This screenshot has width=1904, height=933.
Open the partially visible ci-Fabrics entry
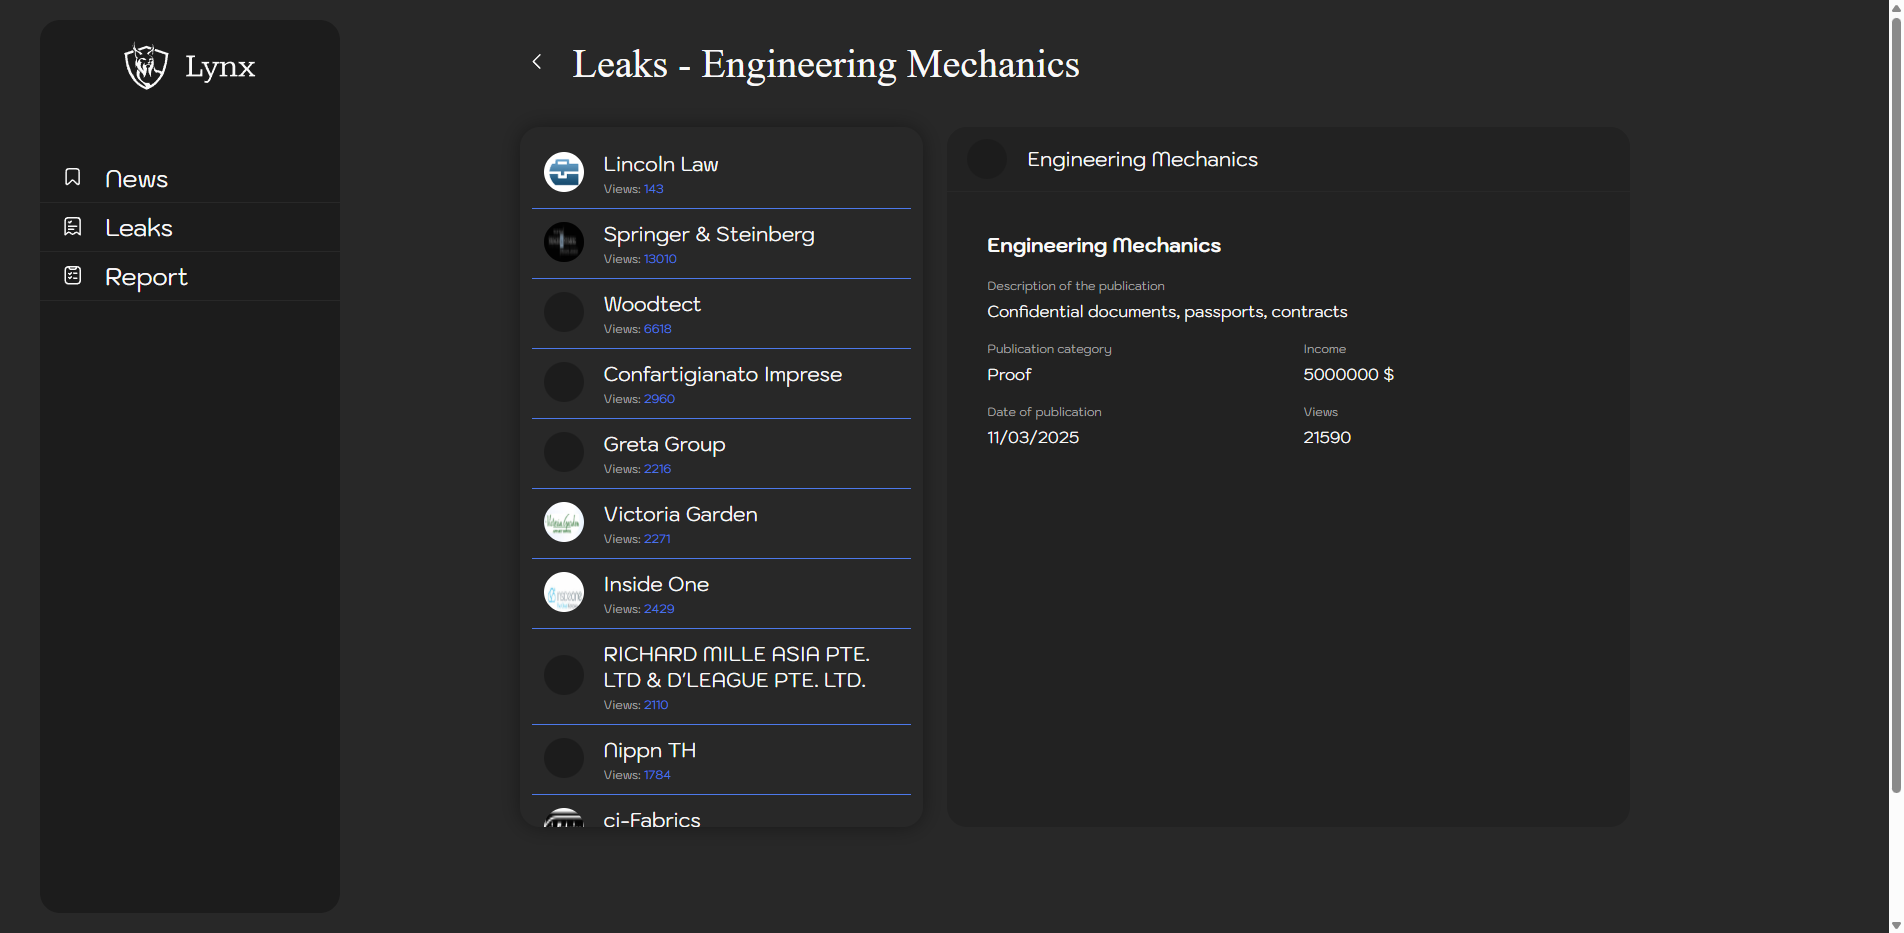(652, 818)
